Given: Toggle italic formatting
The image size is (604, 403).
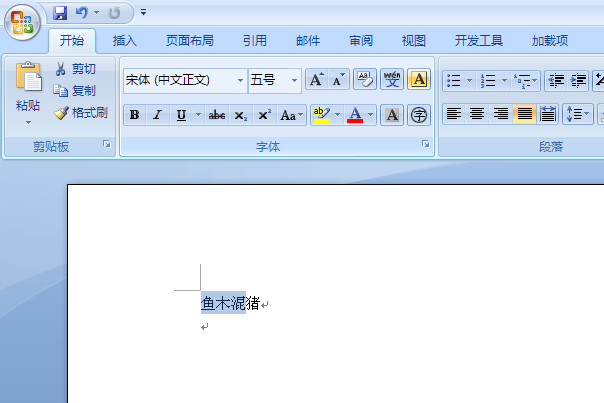Looking at the screenshot, I should [x=157, y=115].
